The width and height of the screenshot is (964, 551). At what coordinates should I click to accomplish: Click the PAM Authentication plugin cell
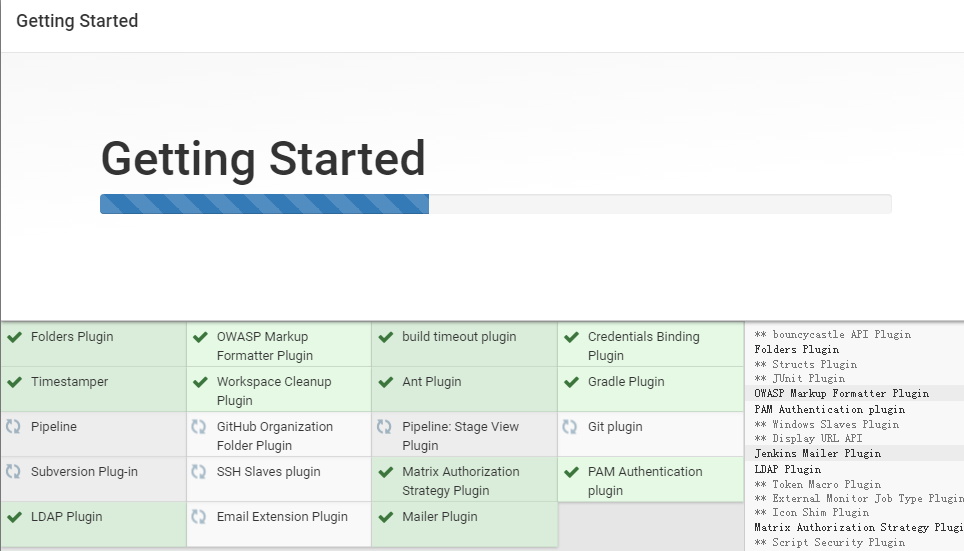pyautogui.click(x=650, y=479)
